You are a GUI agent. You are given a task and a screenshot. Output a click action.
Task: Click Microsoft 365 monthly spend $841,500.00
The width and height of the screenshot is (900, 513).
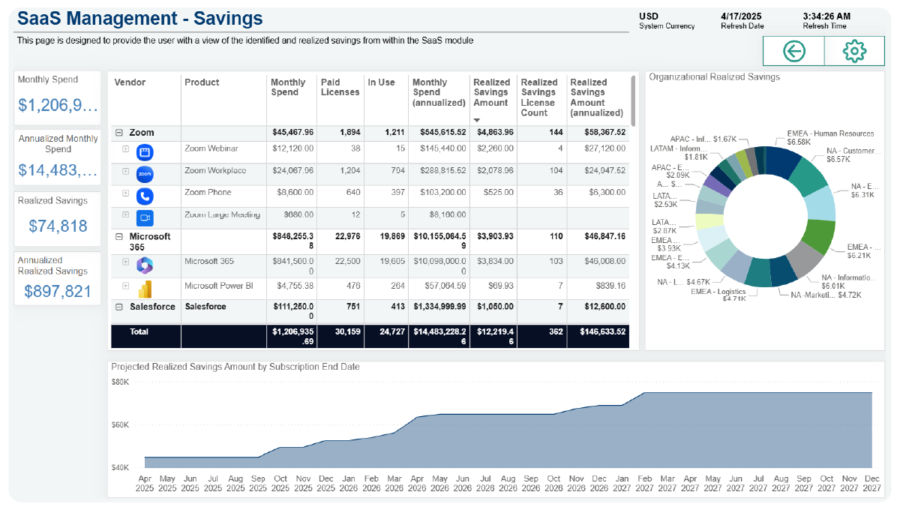coord(293,266)
